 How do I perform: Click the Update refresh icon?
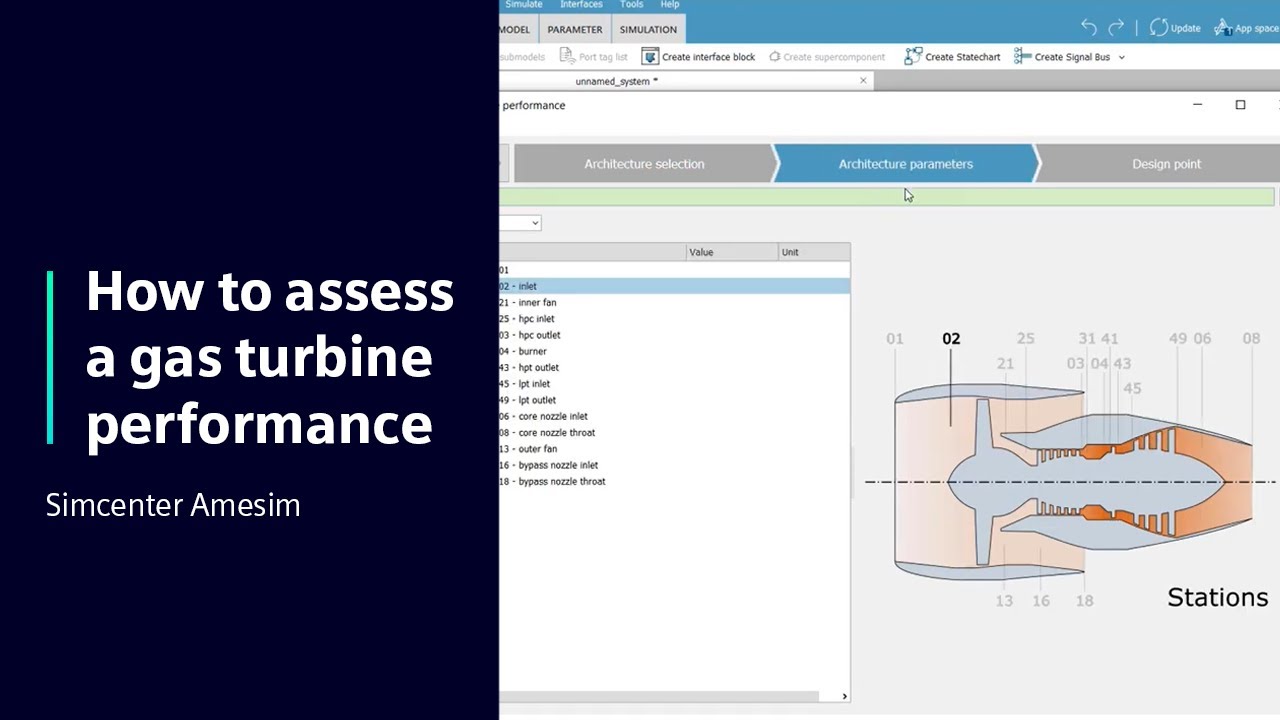click(1158, 28)
